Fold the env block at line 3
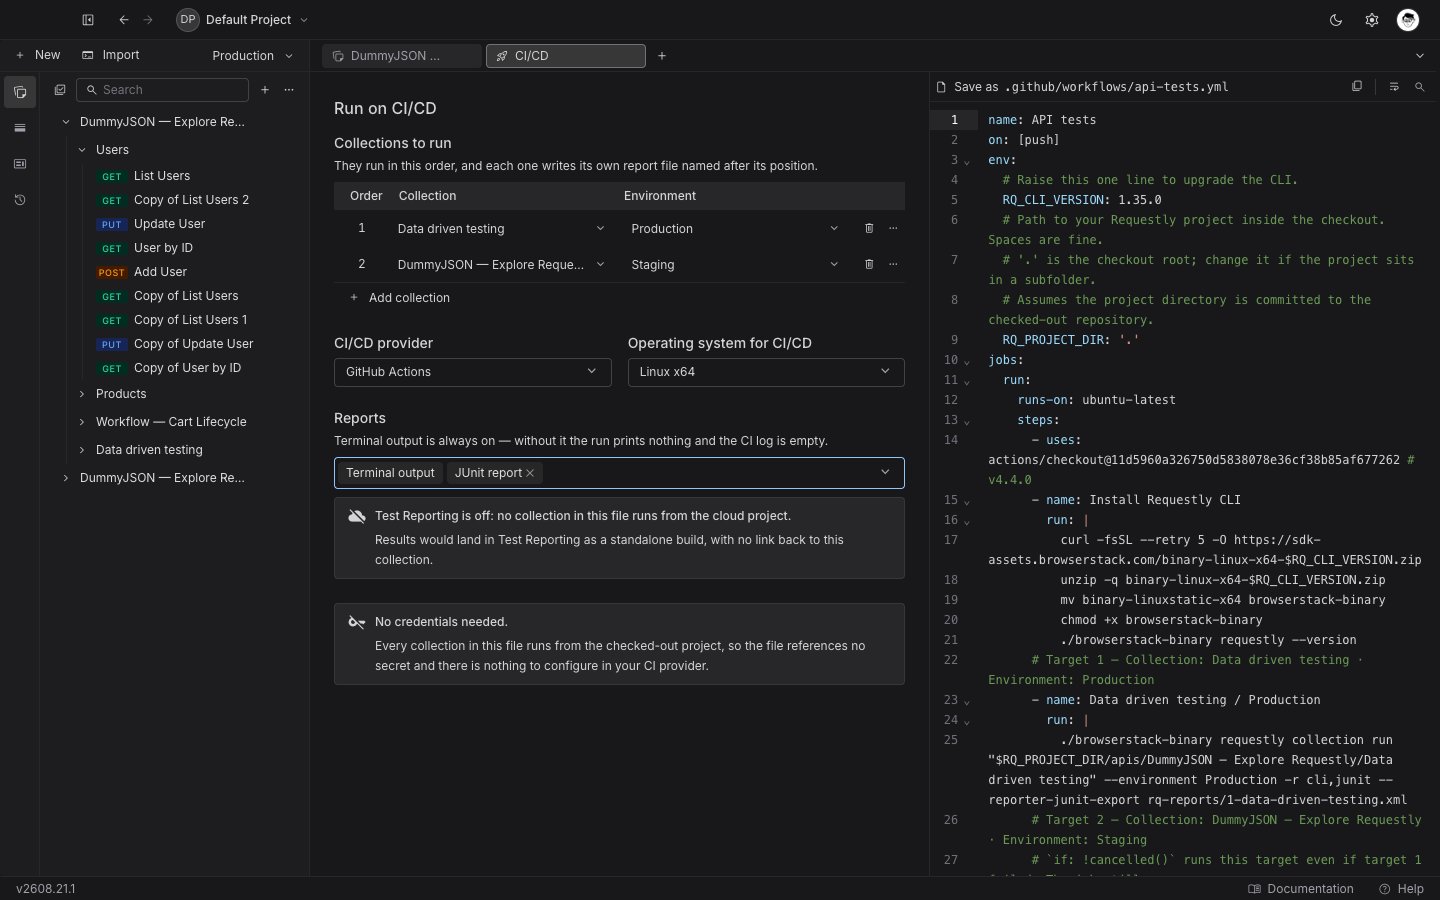Screen dimensions: 1440x900 [967, 161]
